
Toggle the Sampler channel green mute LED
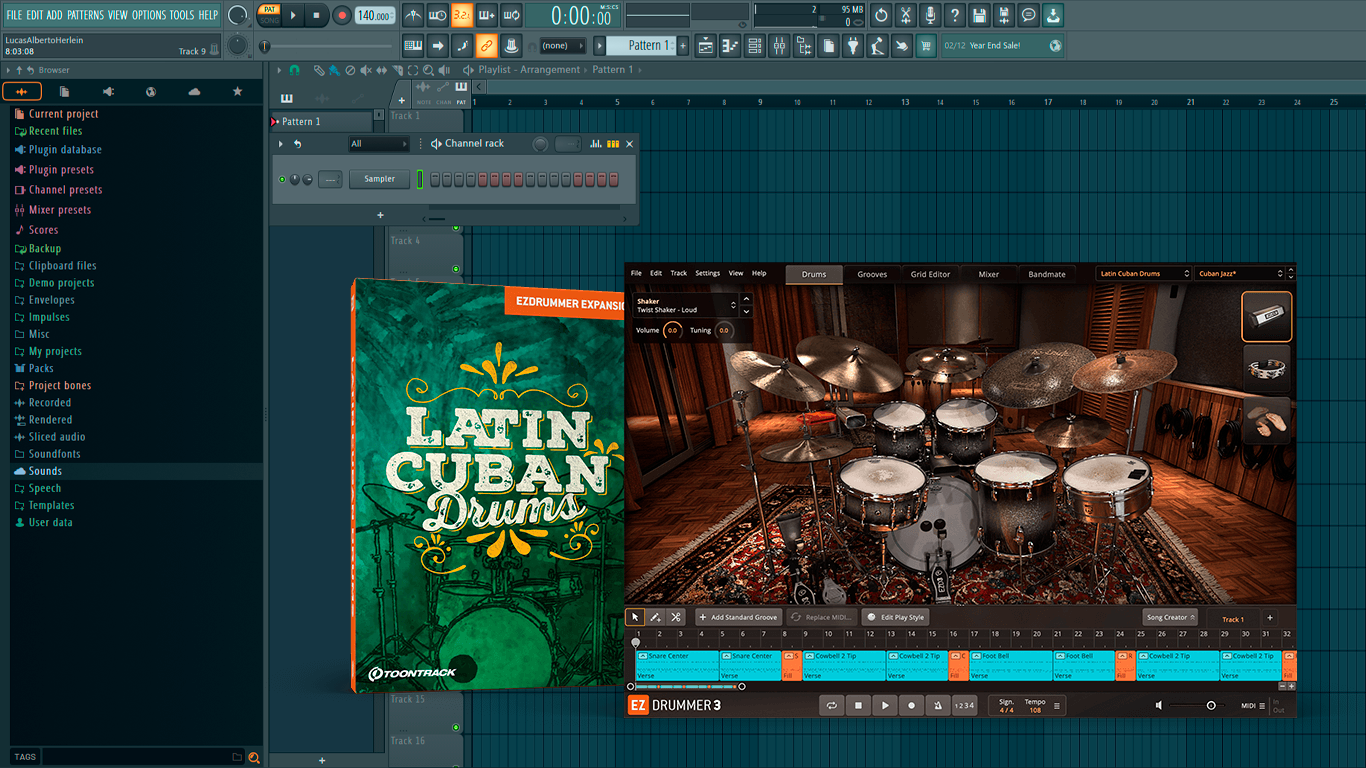coord(282,179)
